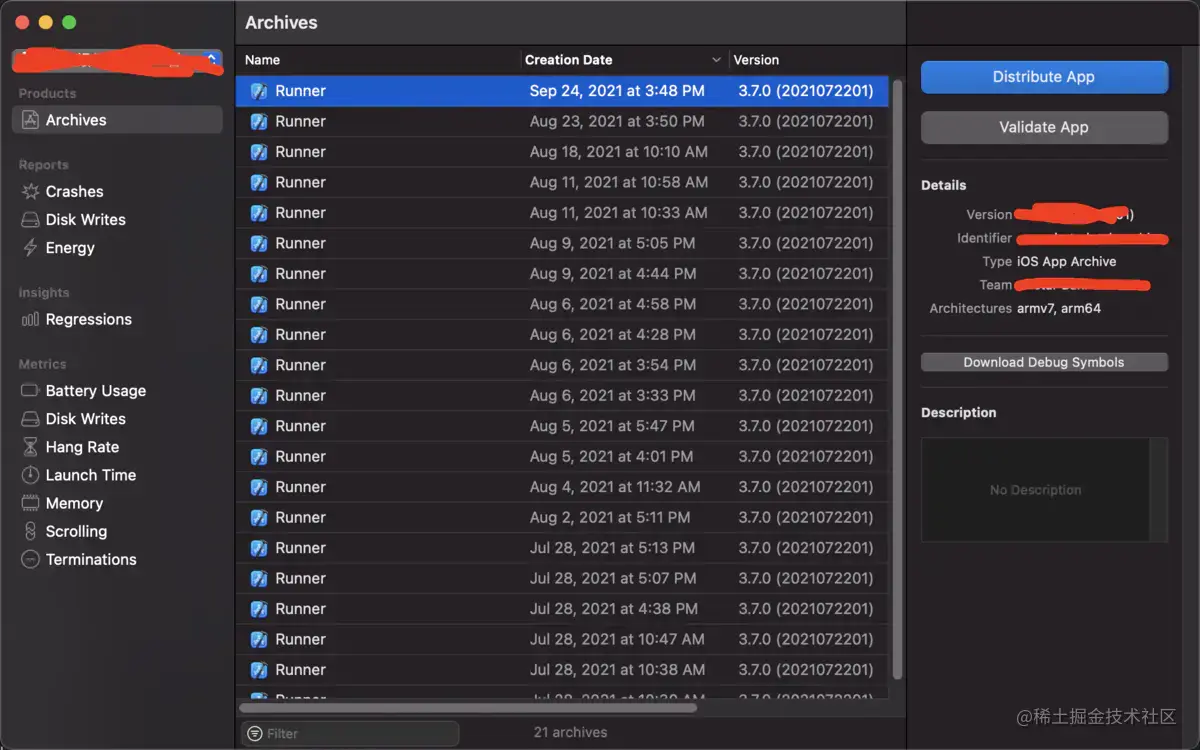Click the Runner app icon for Aug 23, 2021

[x=259, y=121]
